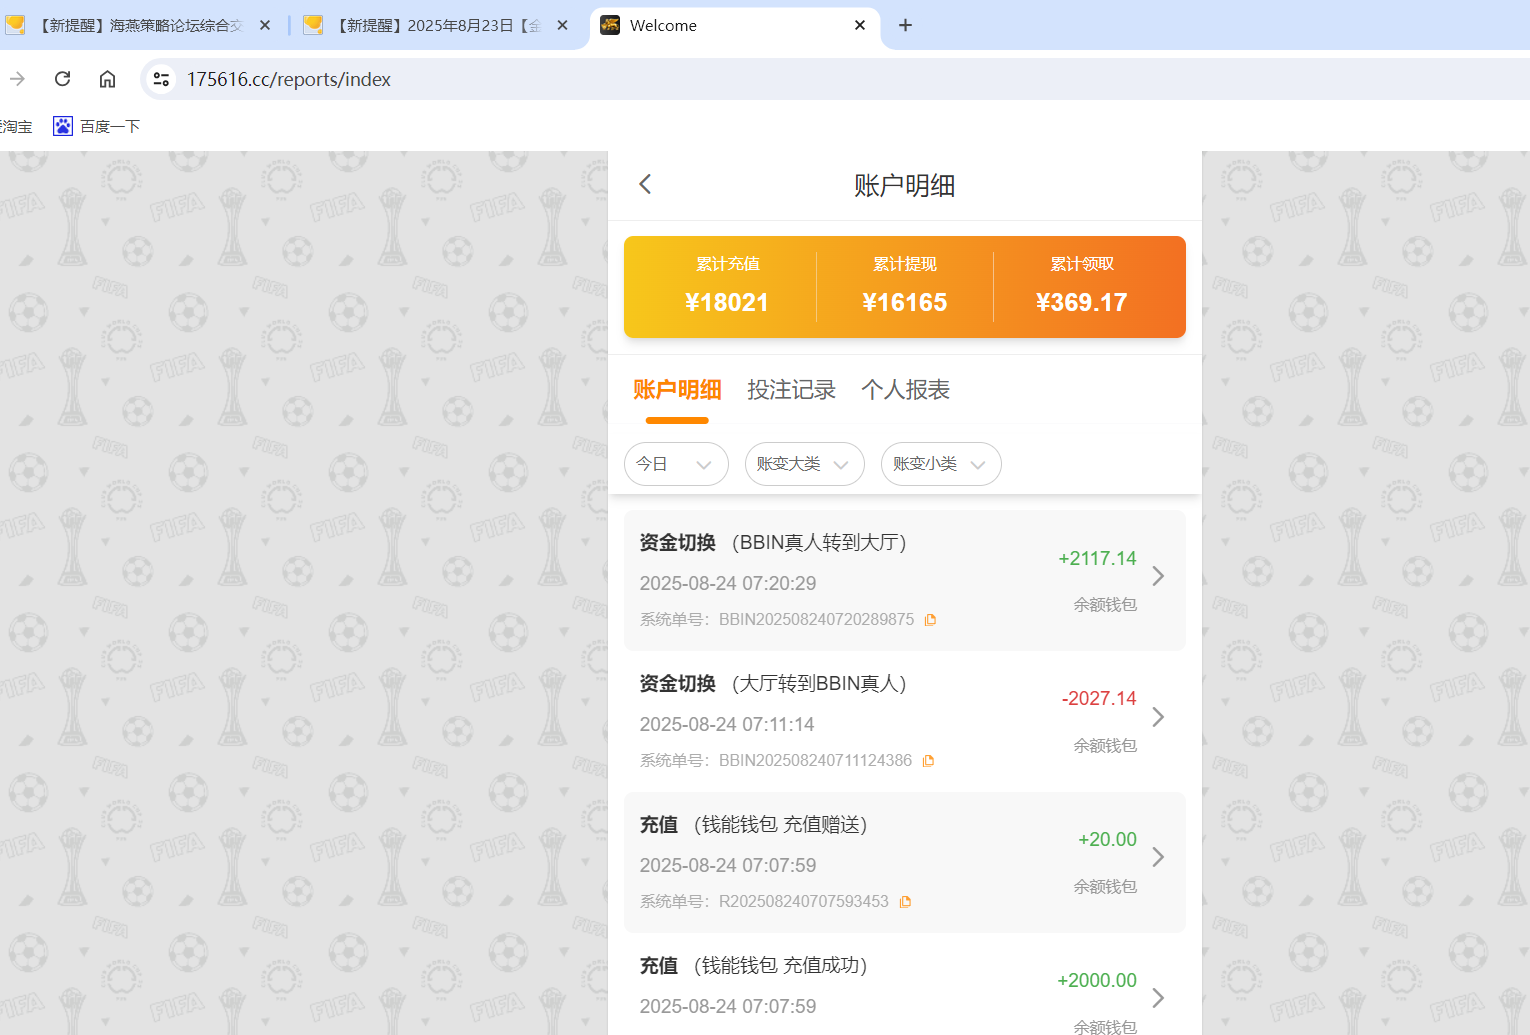Copy order number R202508240707593453
The height and width of the screenshot is (1035, 1530).
point(905,902)
